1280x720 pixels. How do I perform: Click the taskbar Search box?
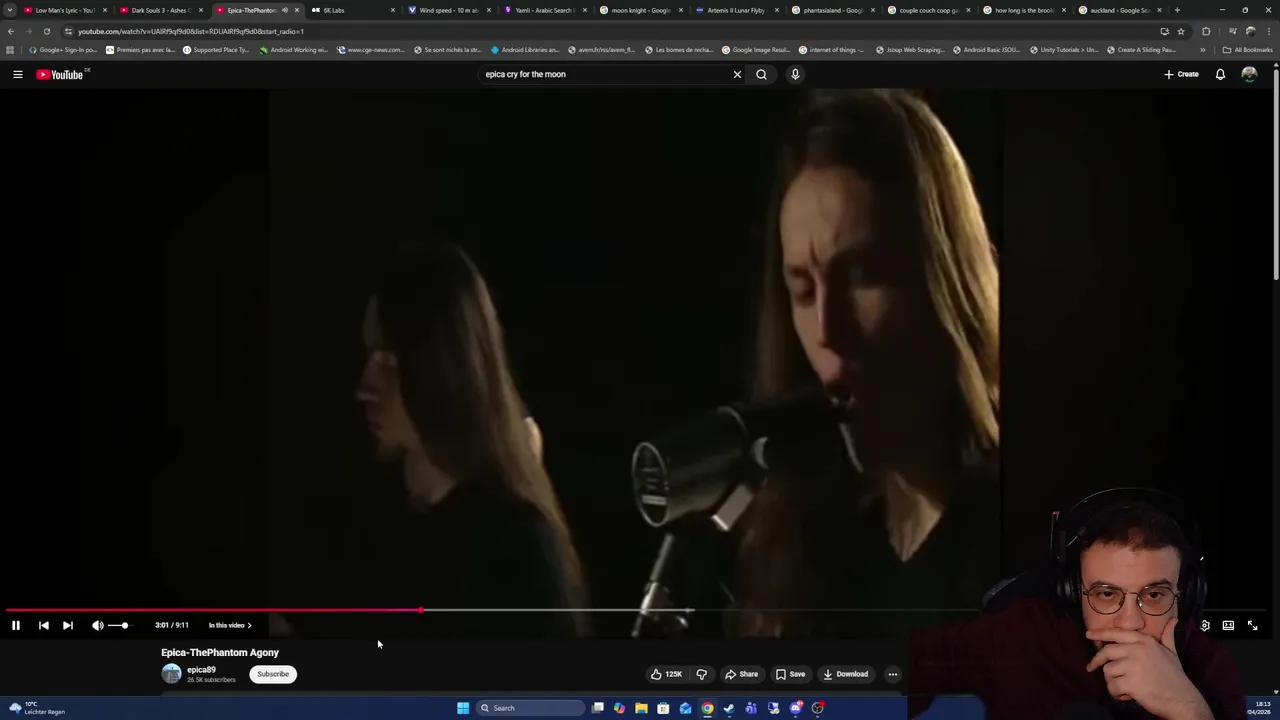tap(528, 708)
